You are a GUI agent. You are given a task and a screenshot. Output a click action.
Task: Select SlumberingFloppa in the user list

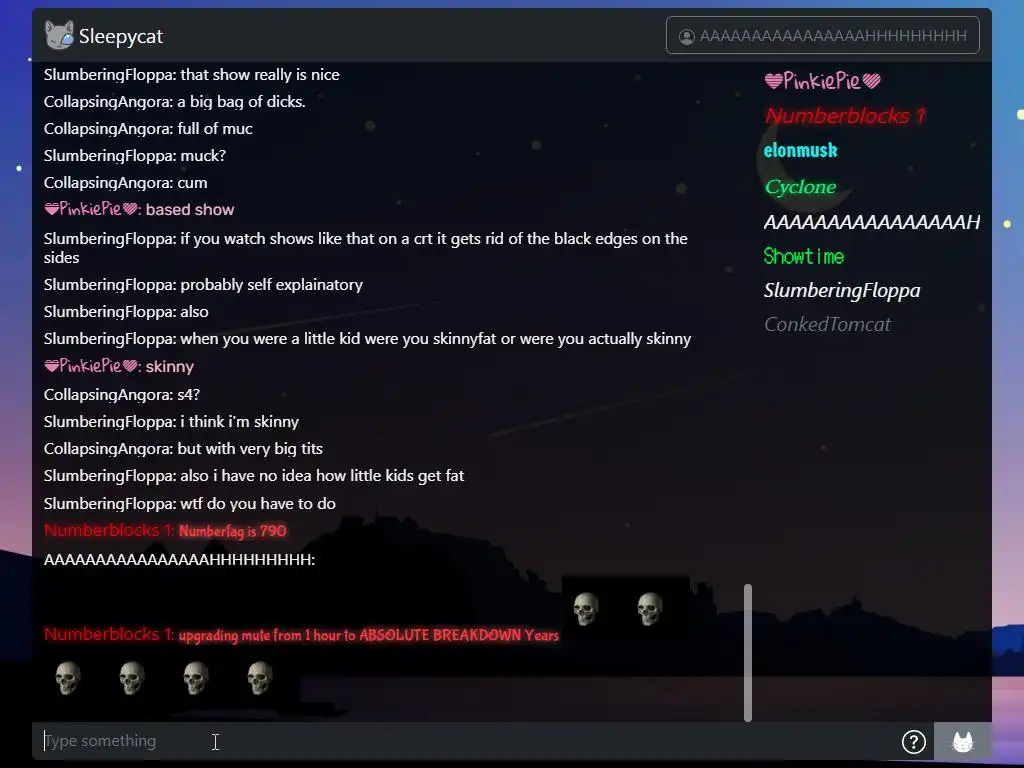click(x=842, y=291)
